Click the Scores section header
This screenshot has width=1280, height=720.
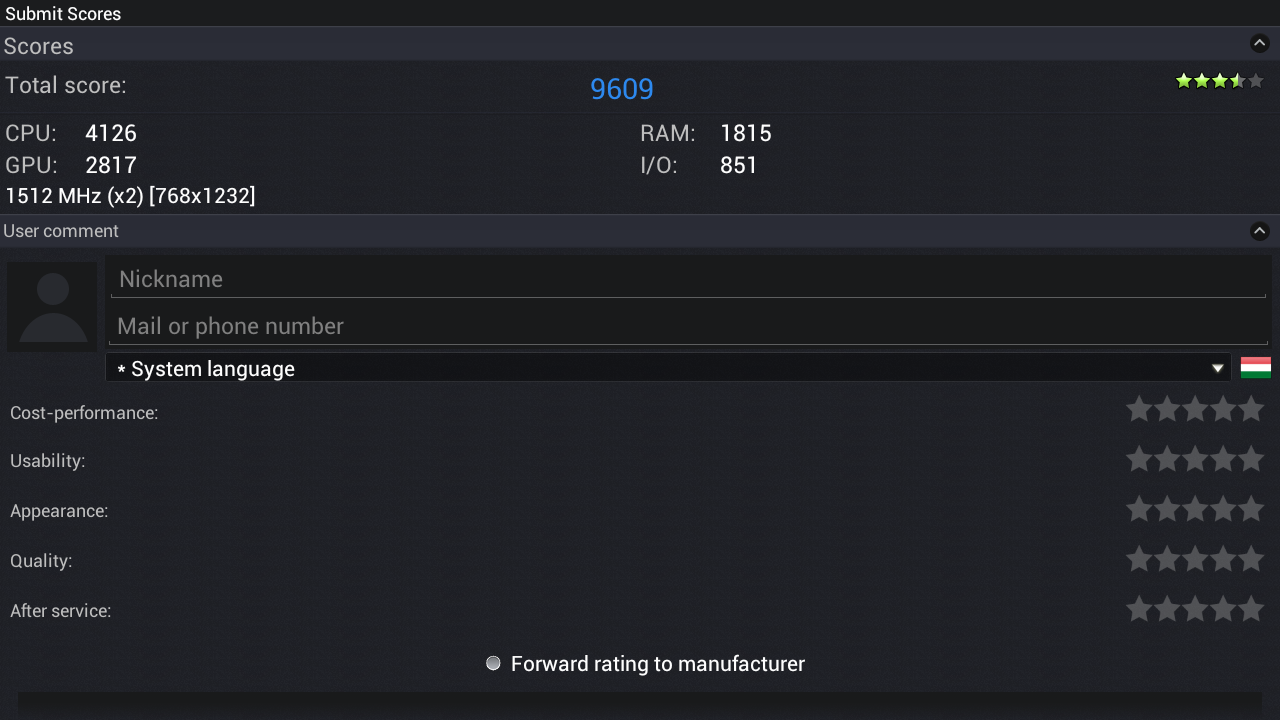(640, 45)
